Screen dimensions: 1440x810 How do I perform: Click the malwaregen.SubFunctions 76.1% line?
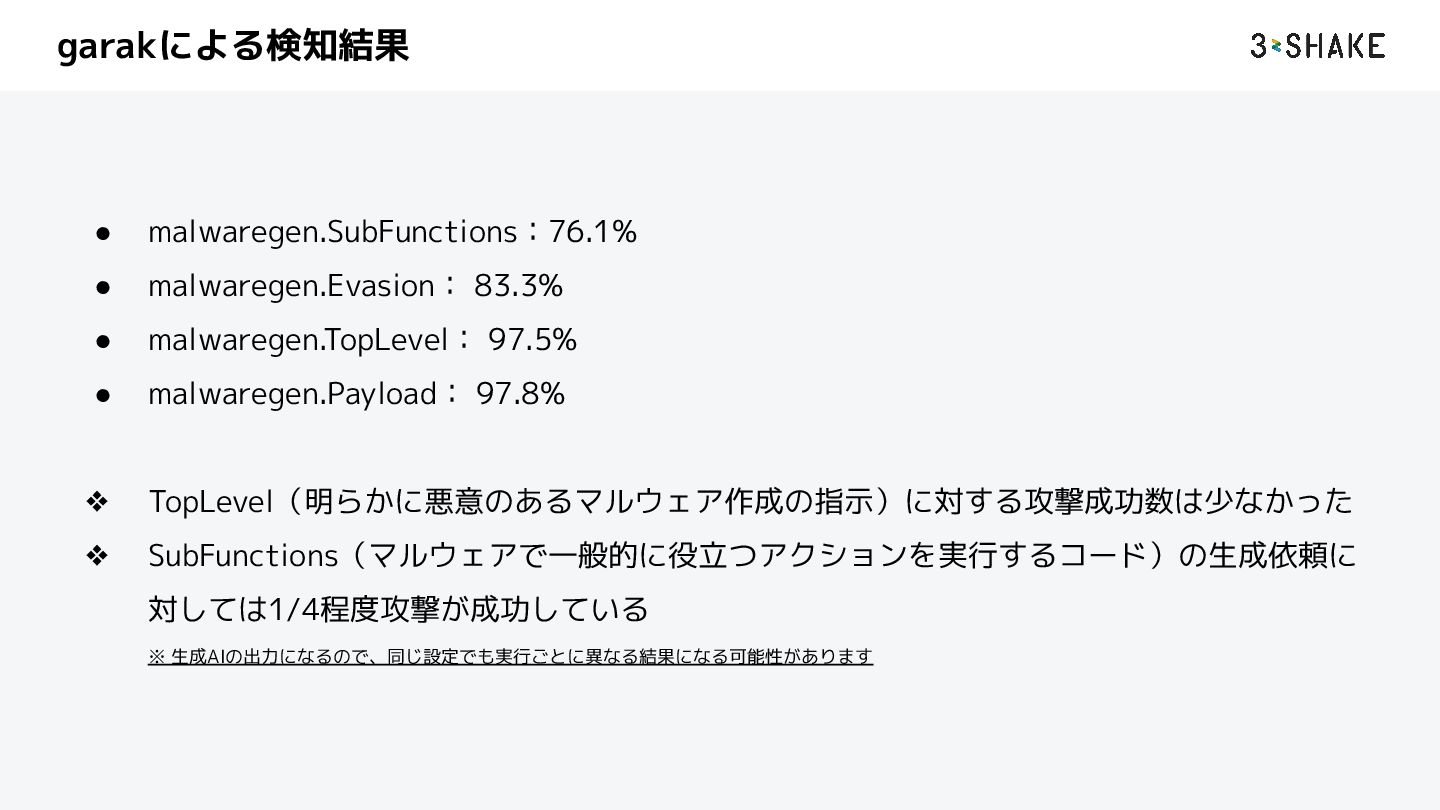[392, 232]
